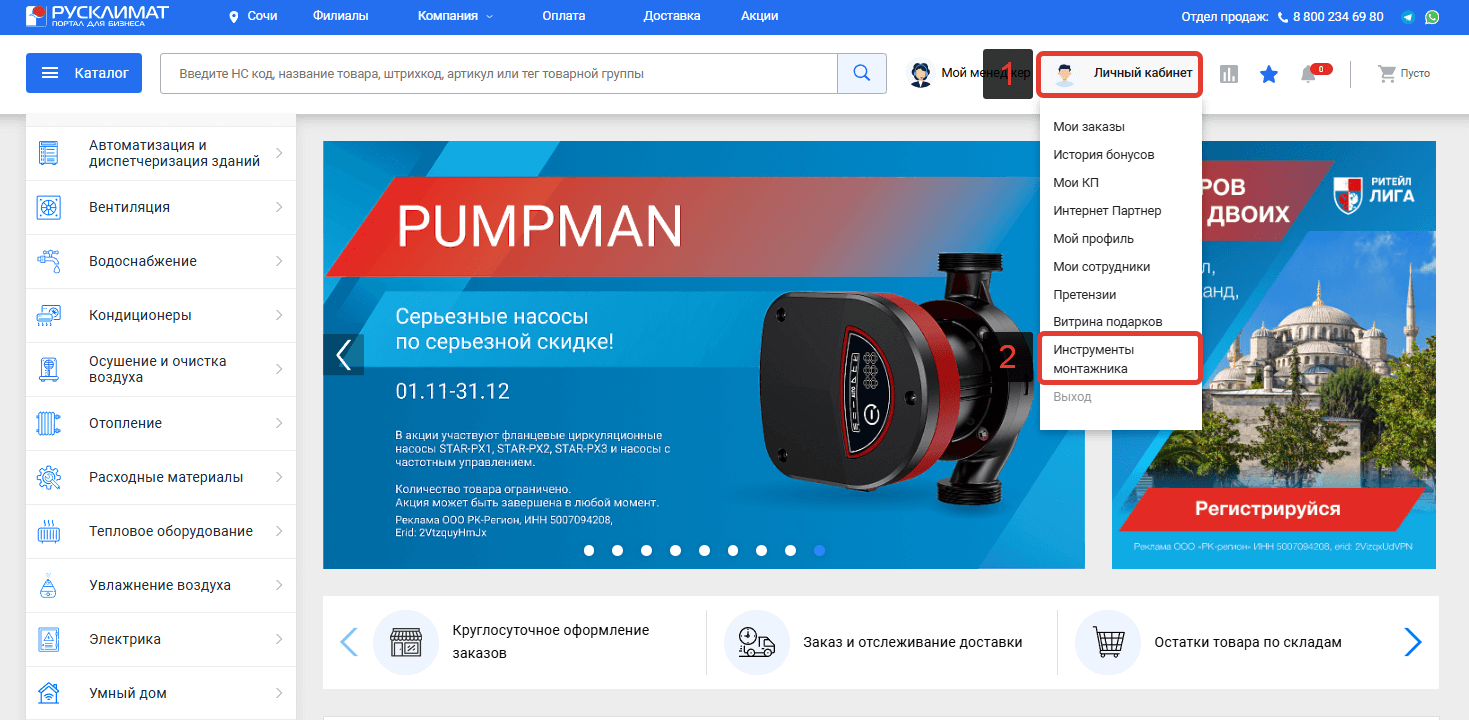Click the round-the-clock ordering shop icon
The image size is (1469, 720).
pos(406,642)
